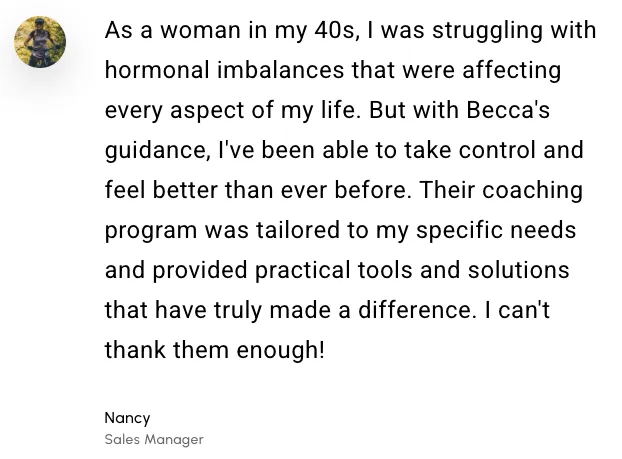Image resolution: width=622 pixels, height=459 pixels.
Task: Click Nancy's round avatar photo
Action: point(40,42)
